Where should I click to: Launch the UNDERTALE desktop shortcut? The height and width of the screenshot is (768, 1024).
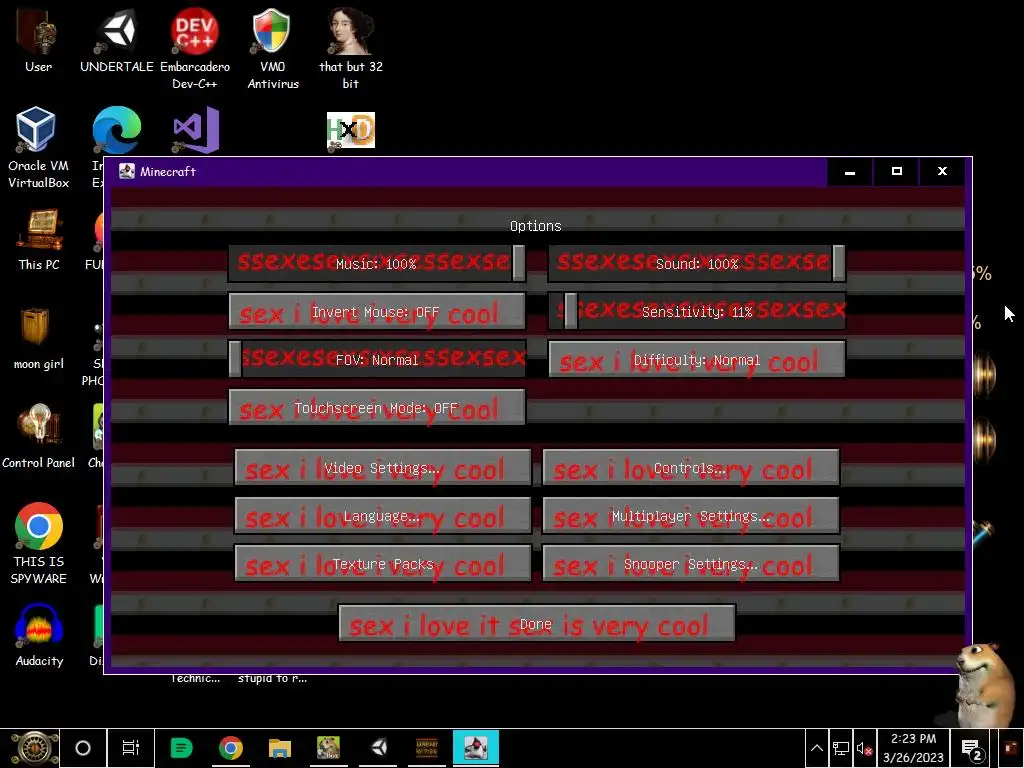click(x=116, y=40)
